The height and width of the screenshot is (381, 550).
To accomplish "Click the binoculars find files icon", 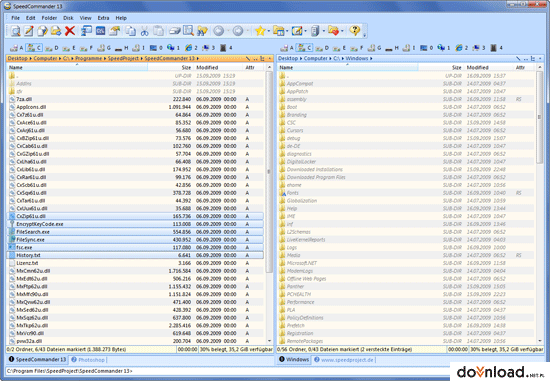I will tap(202, 31).
